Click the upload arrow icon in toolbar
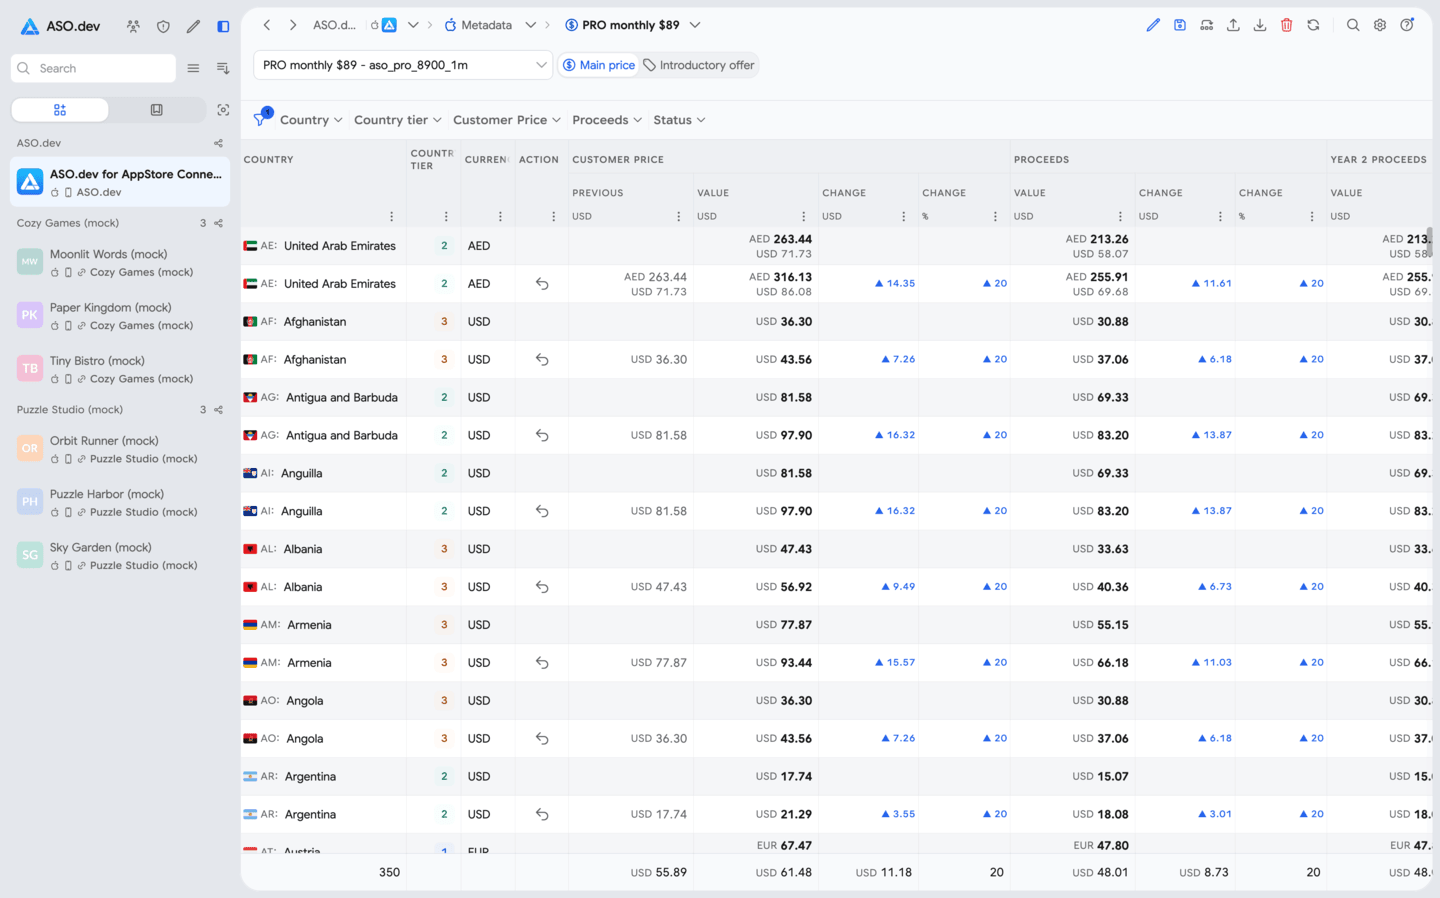1440x898 pixels. pos(1233,25)
